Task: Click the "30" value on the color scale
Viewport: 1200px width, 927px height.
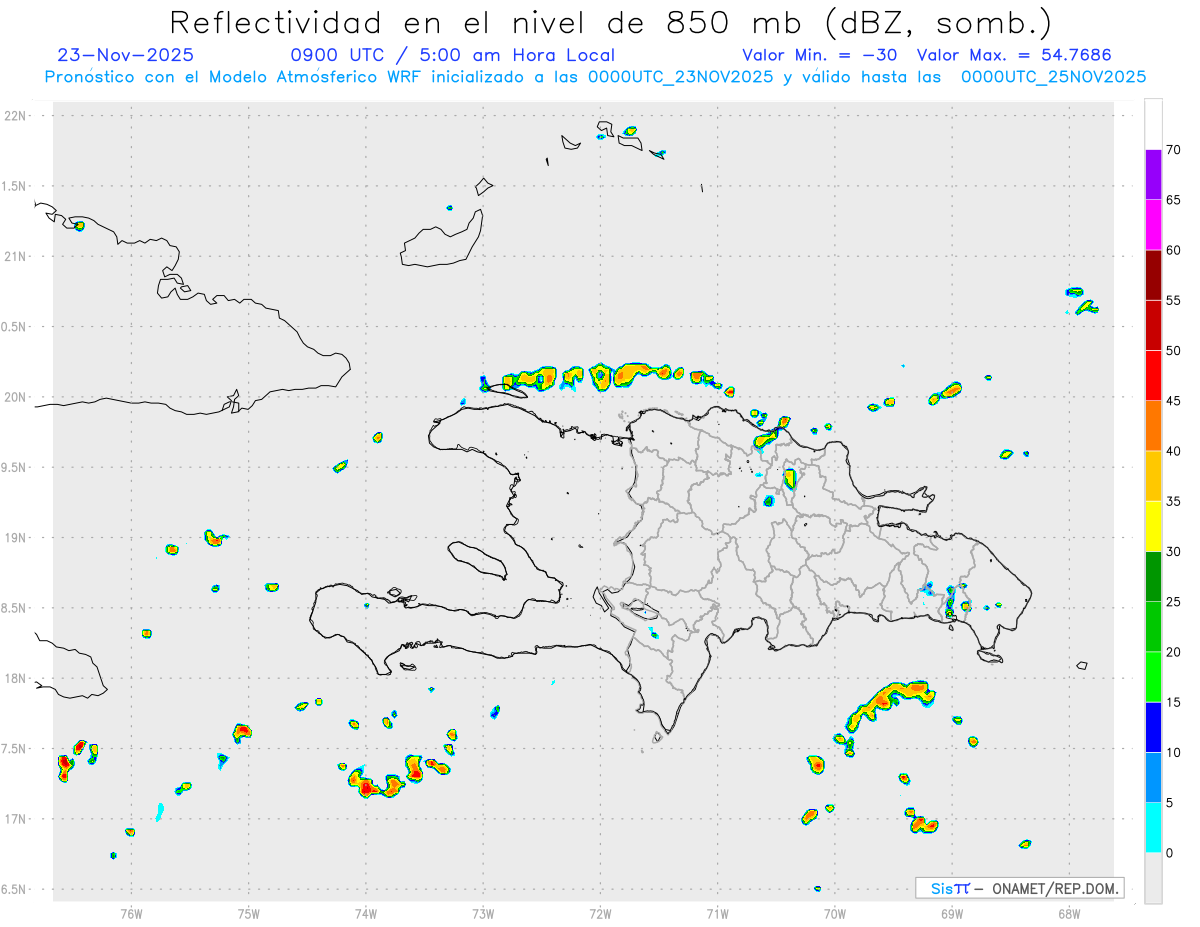Action: (1174, 551)
